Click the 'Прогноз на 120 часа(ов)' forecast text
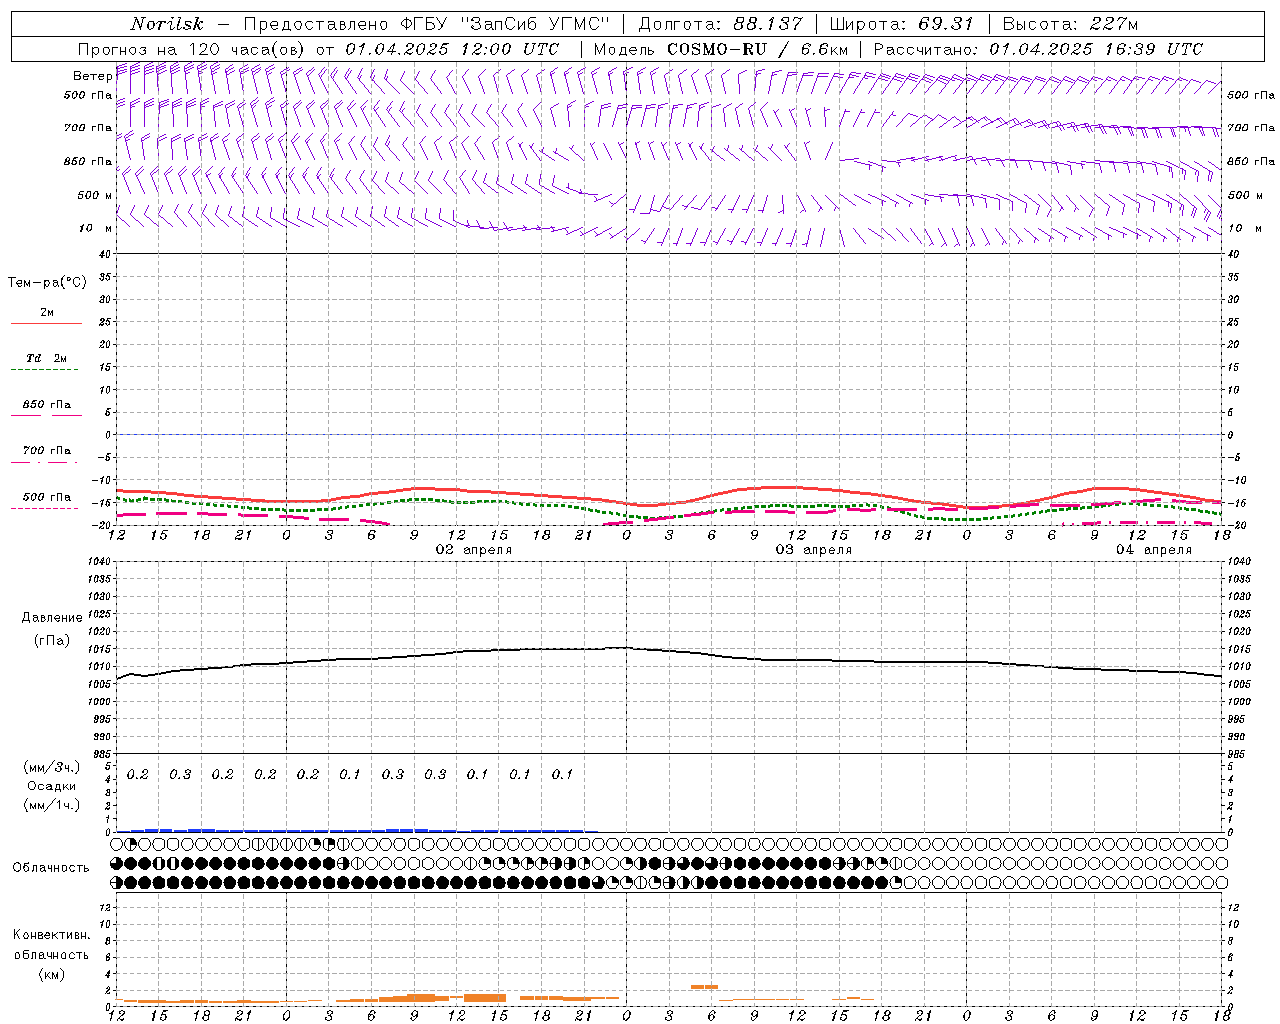1280x1024 pixels. pyautogui.click(x=193, y=49)
